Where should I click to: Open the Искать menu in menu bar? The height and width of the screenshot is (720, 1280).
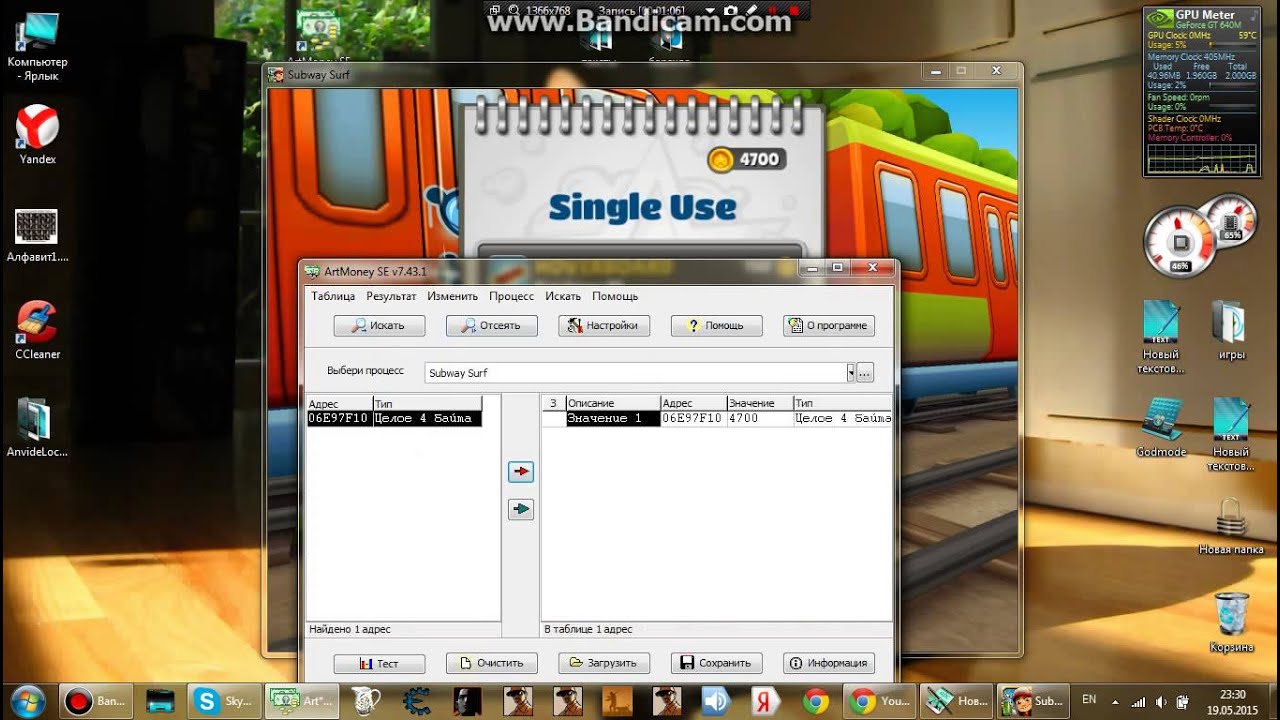click(563, 296)
